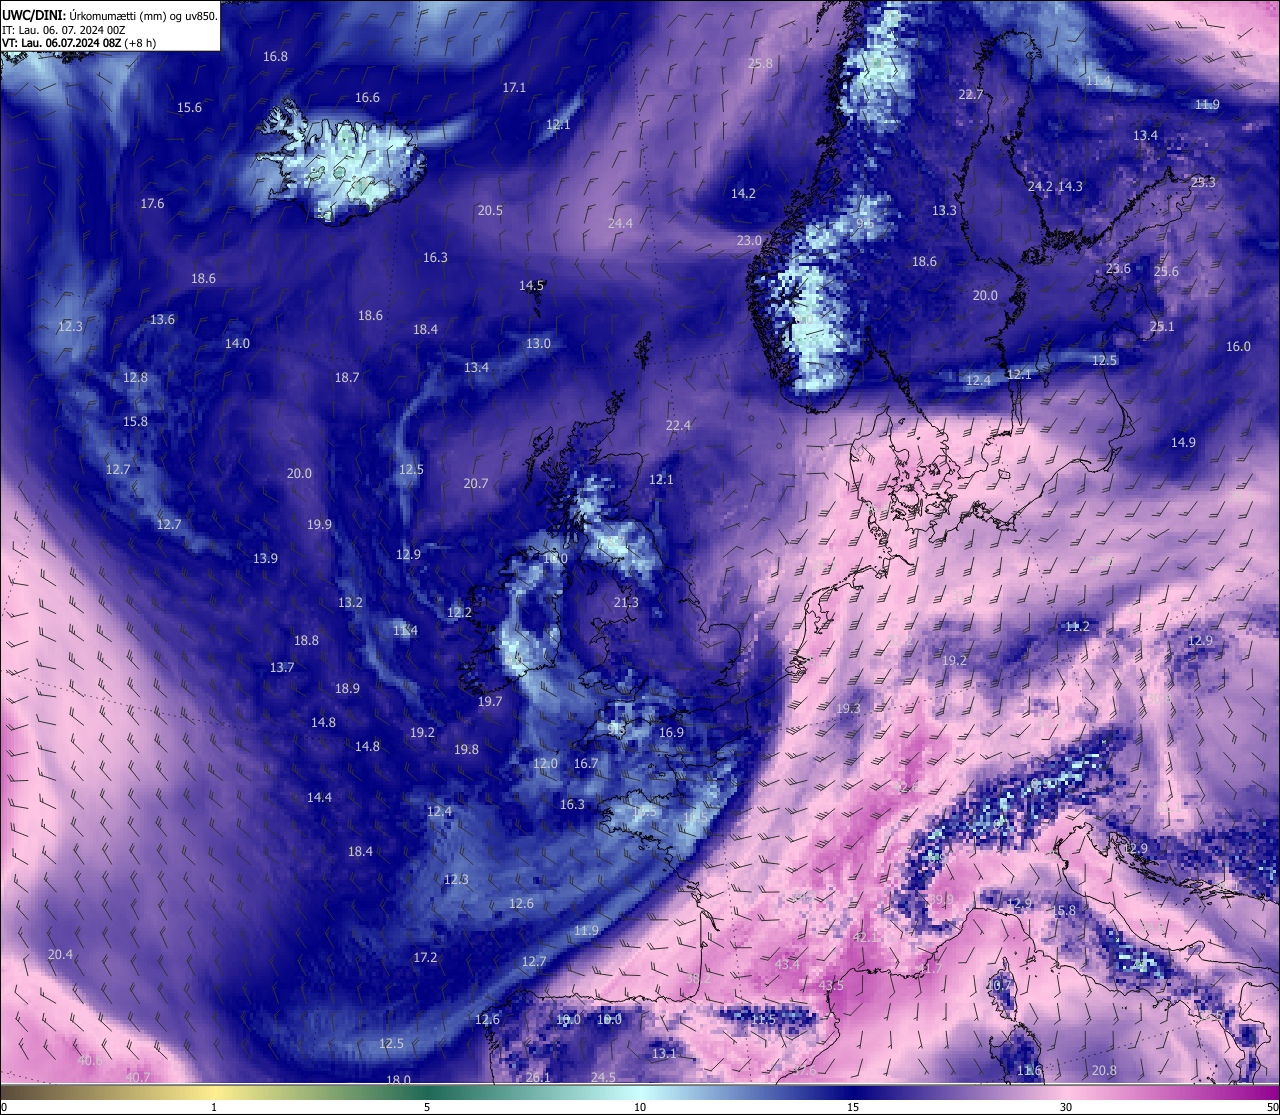
Task: Click the 14.2 value label
Action: coord(743,194)
